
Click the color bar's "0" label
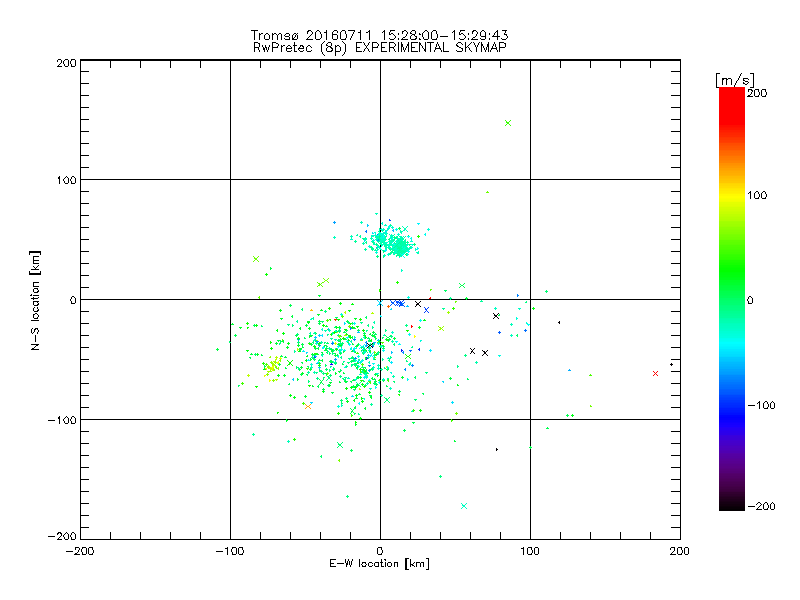click(x=749, y=300)
